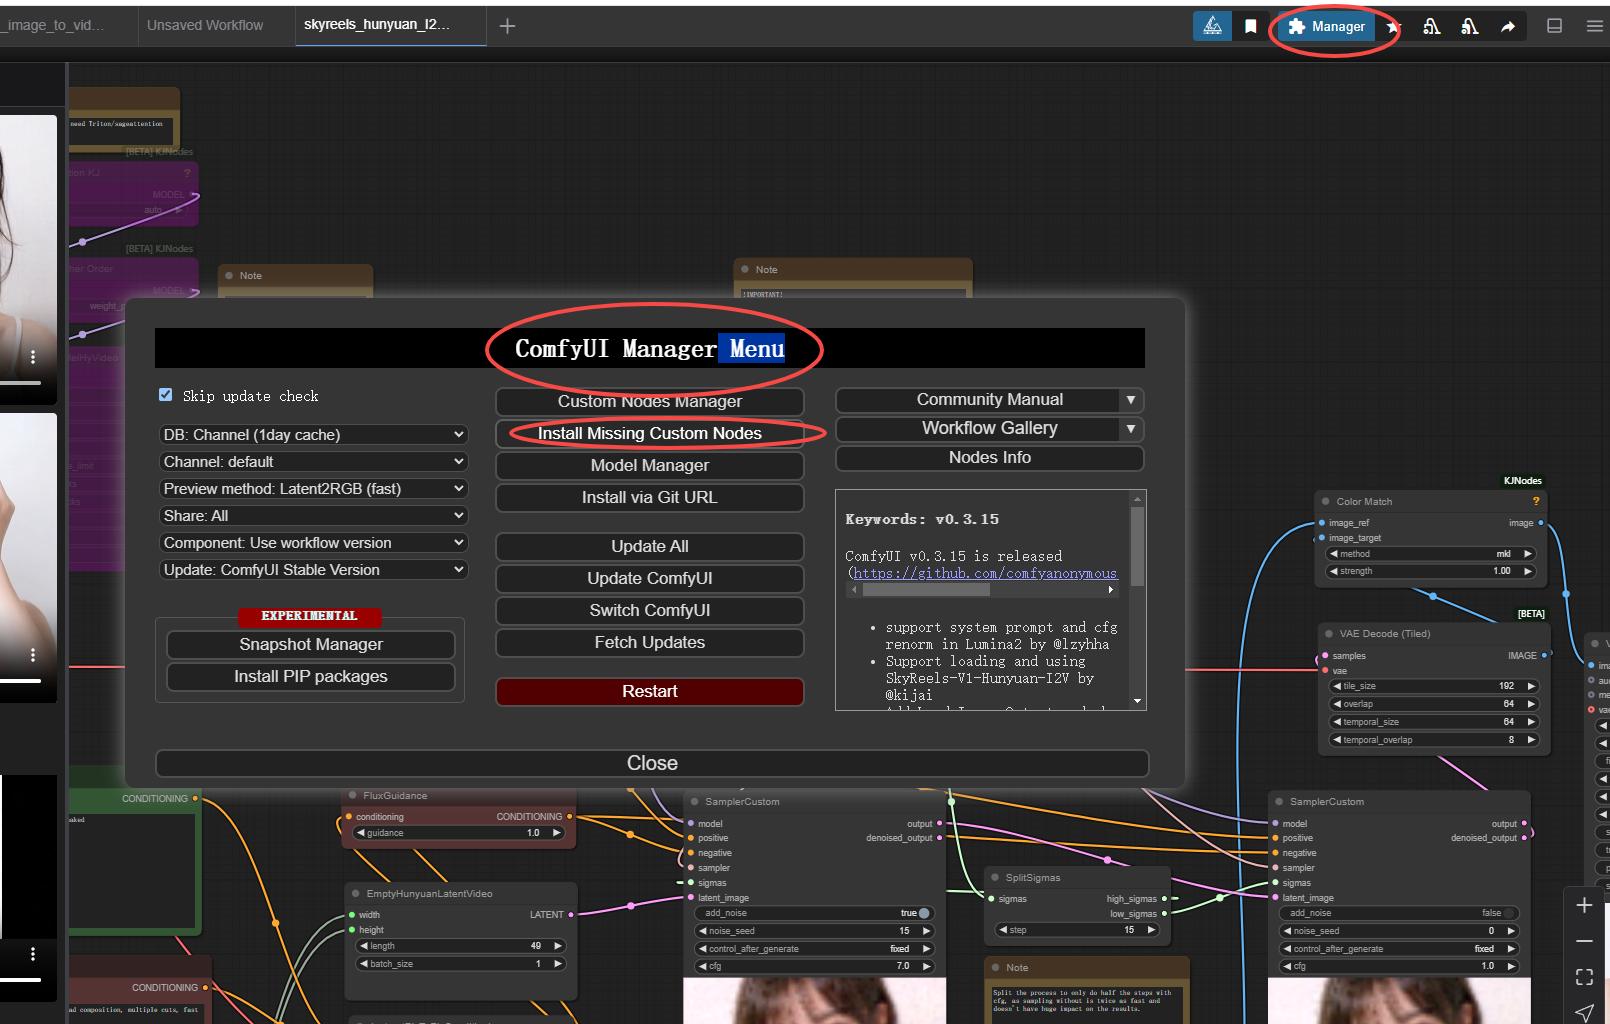Screen dimensions: 1610x1024
Task: Click the star icon beside Manager
Action: pyautogui.click(x=1394, y=27)
